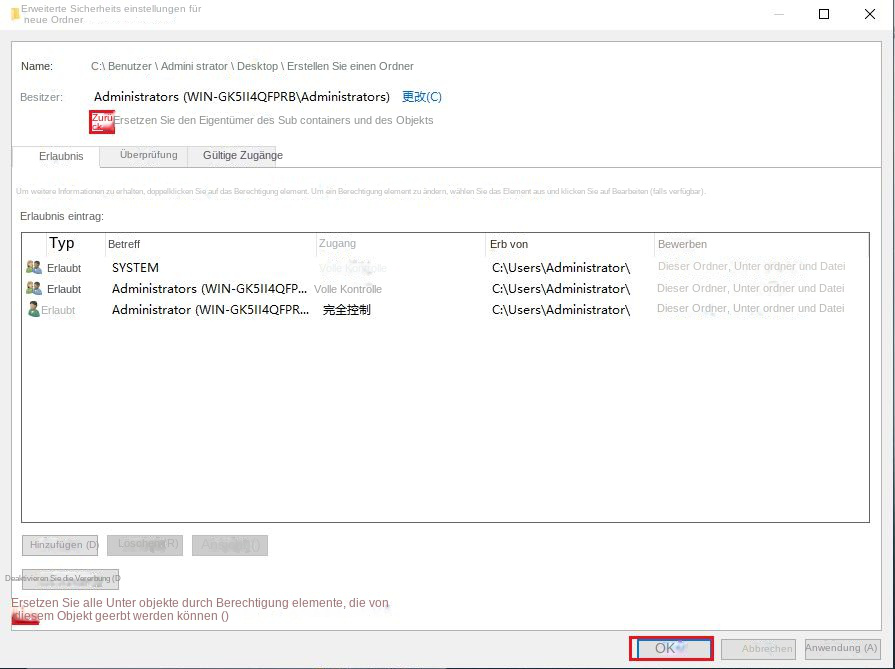Click the group icon beside the SYSTEM entry
Screen dimensions: 895x669
[34, 268]
